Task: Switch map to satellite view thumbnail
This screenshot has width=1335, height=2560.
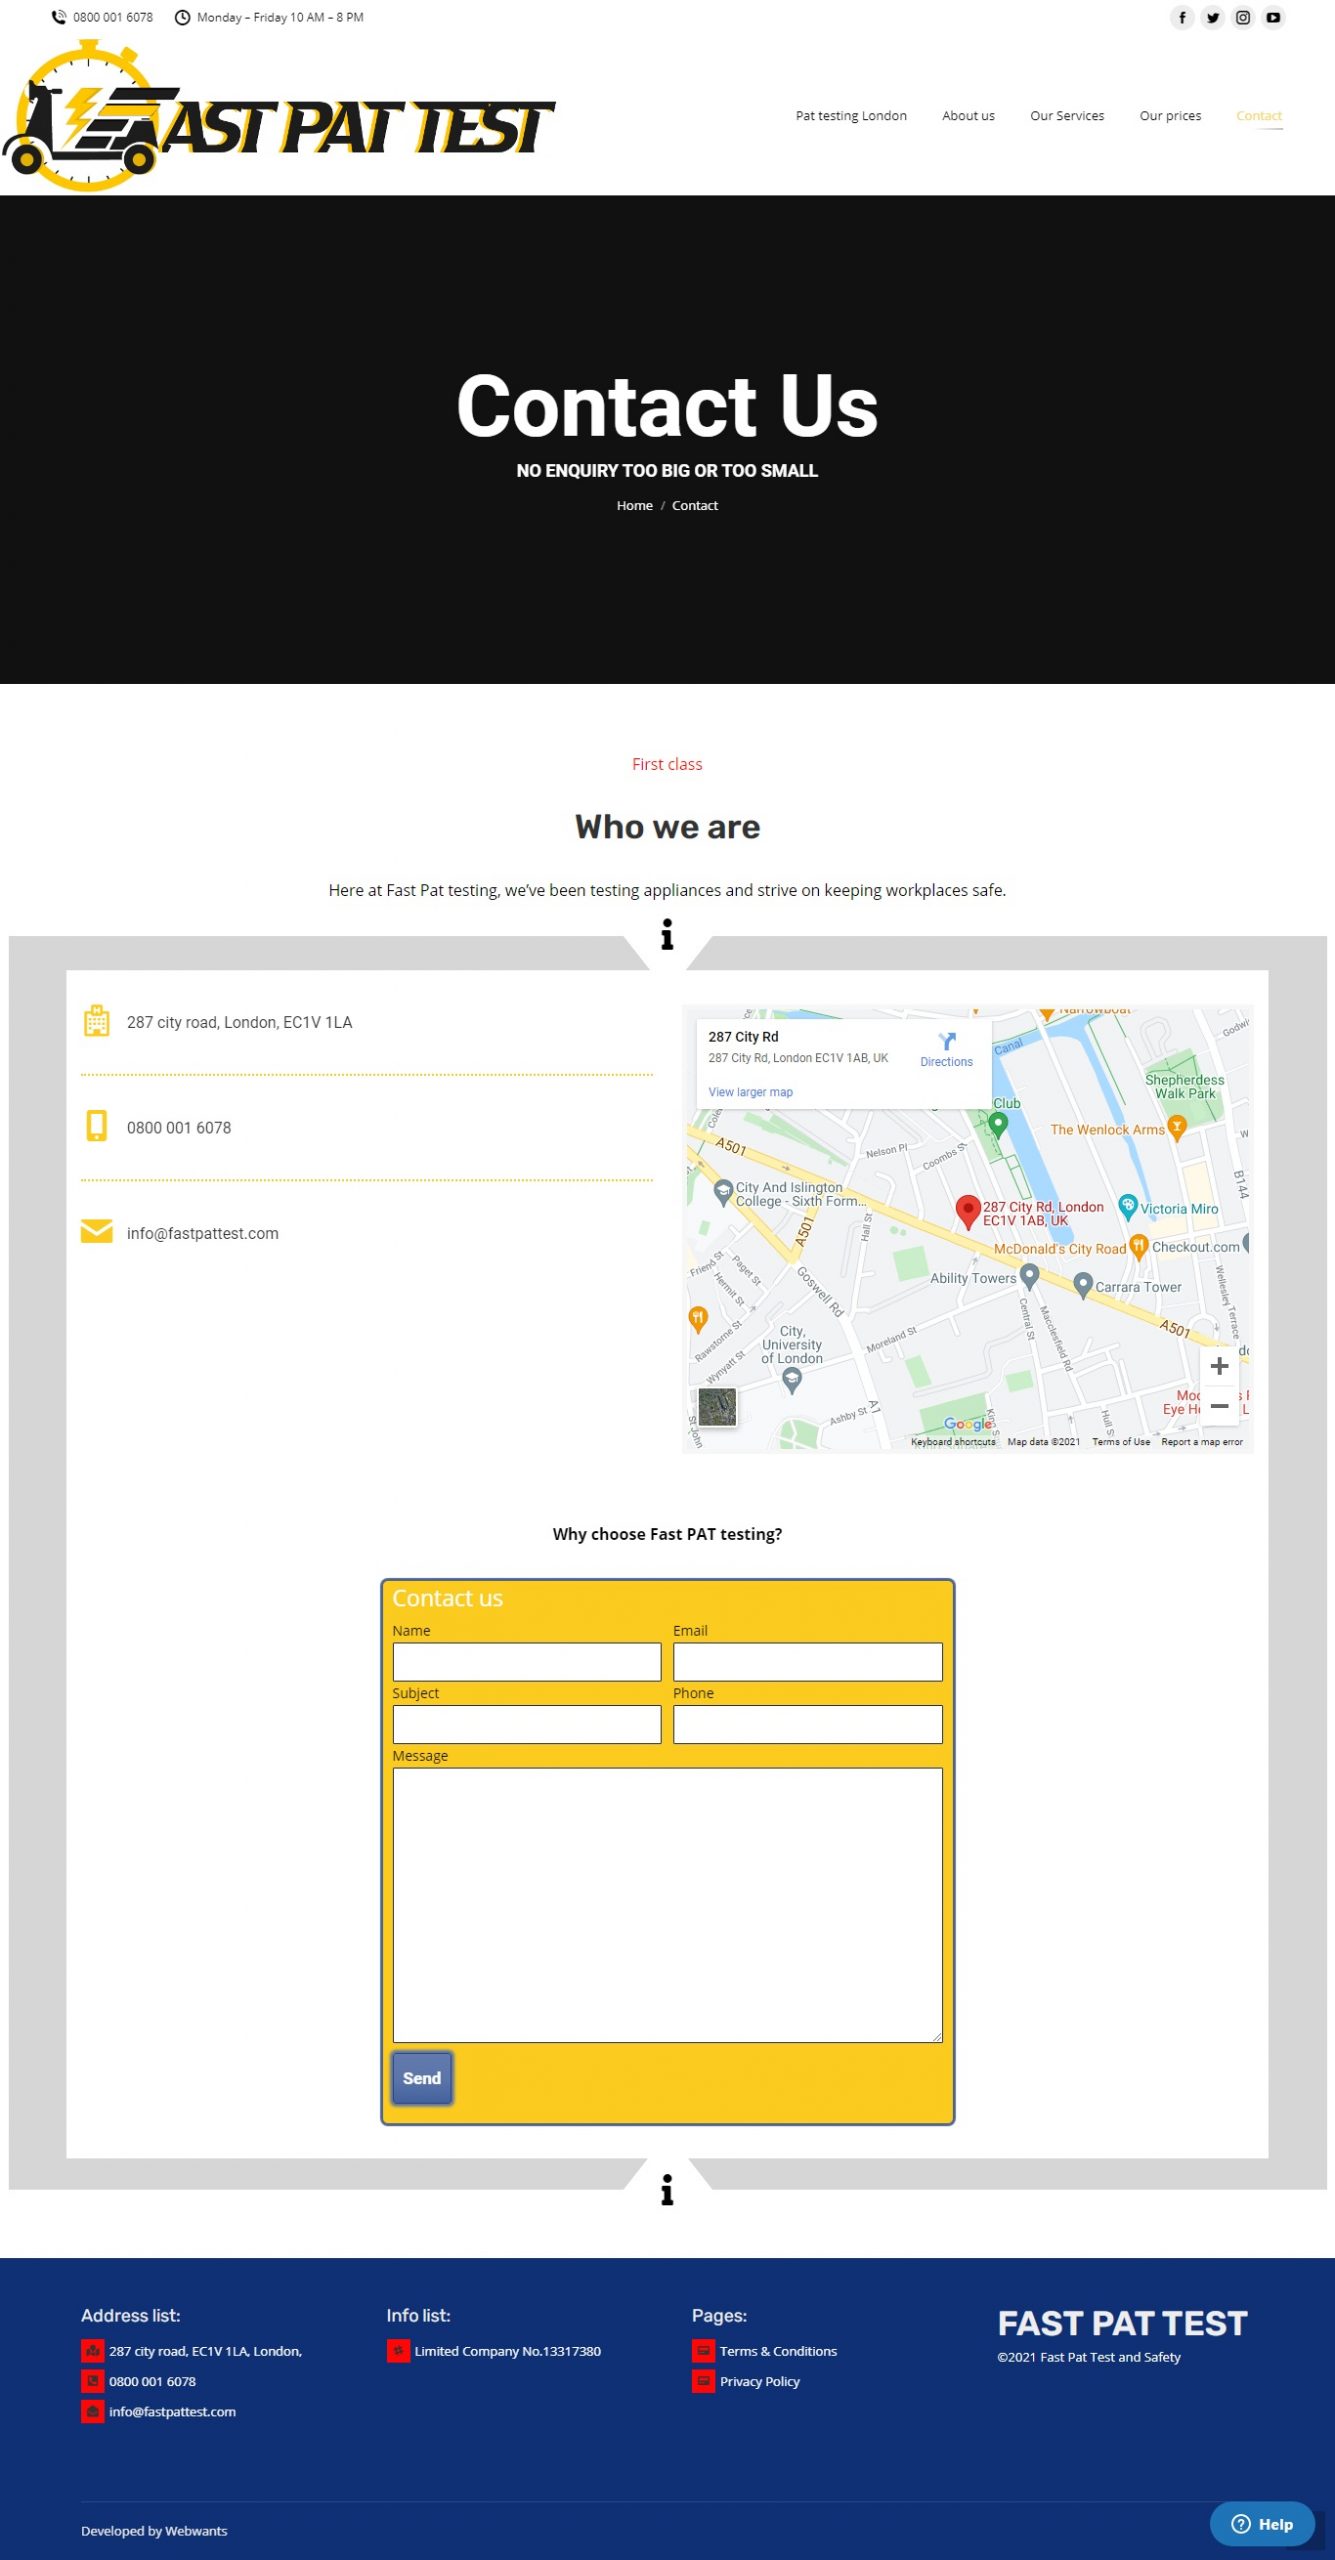Action: (717, 1407)
